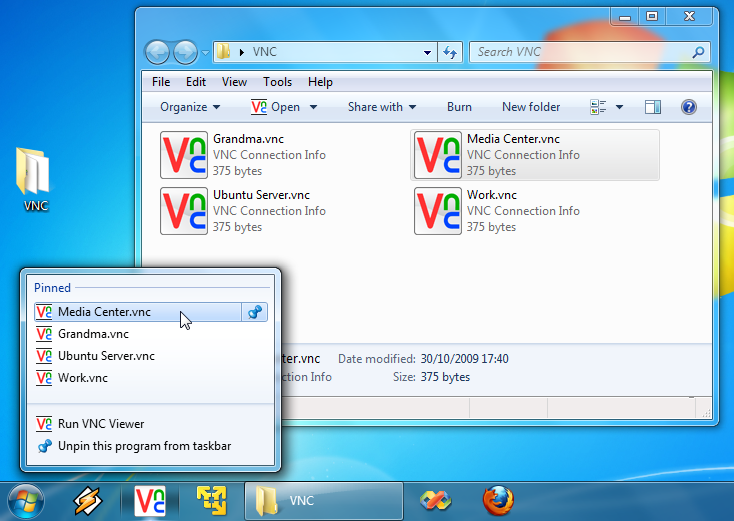The width and height of the screenshot is (734, 521).
Task: Click the Windows Start orb
Action: (26, 502)
